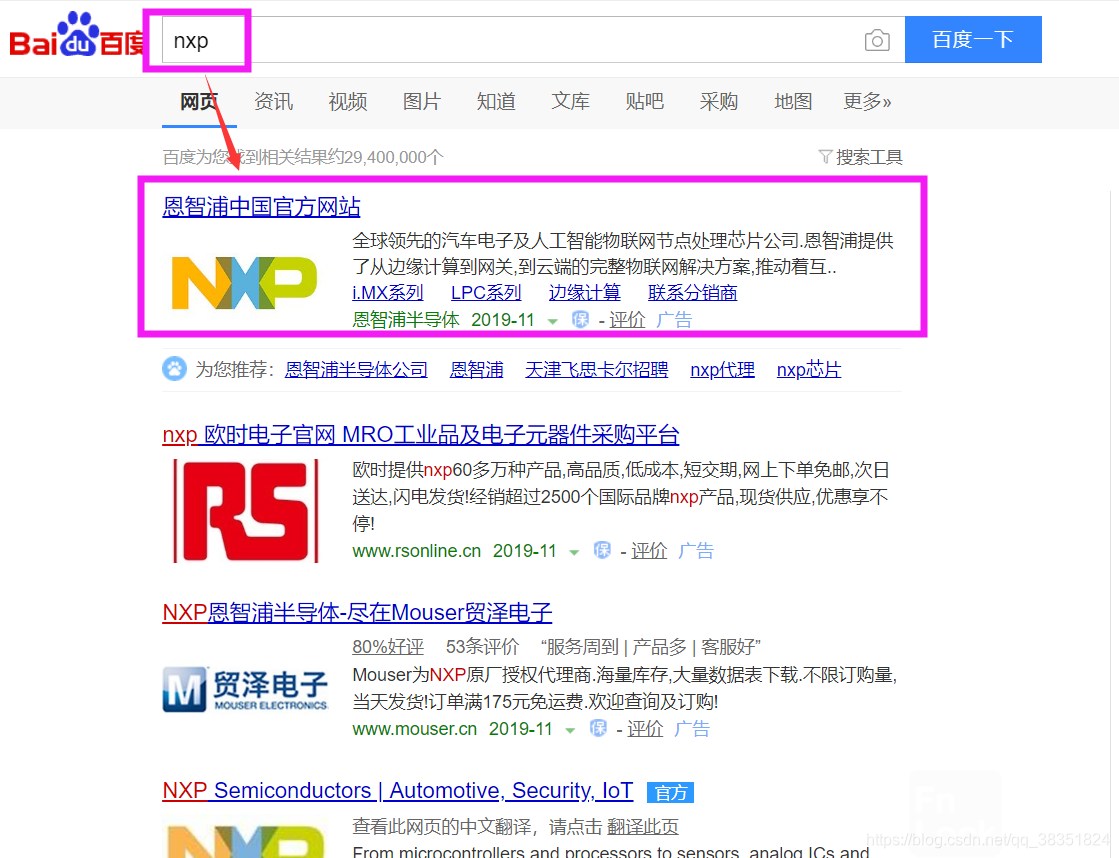
Task: Click recommended search 恩智浦
Action: tap(477, 370)
